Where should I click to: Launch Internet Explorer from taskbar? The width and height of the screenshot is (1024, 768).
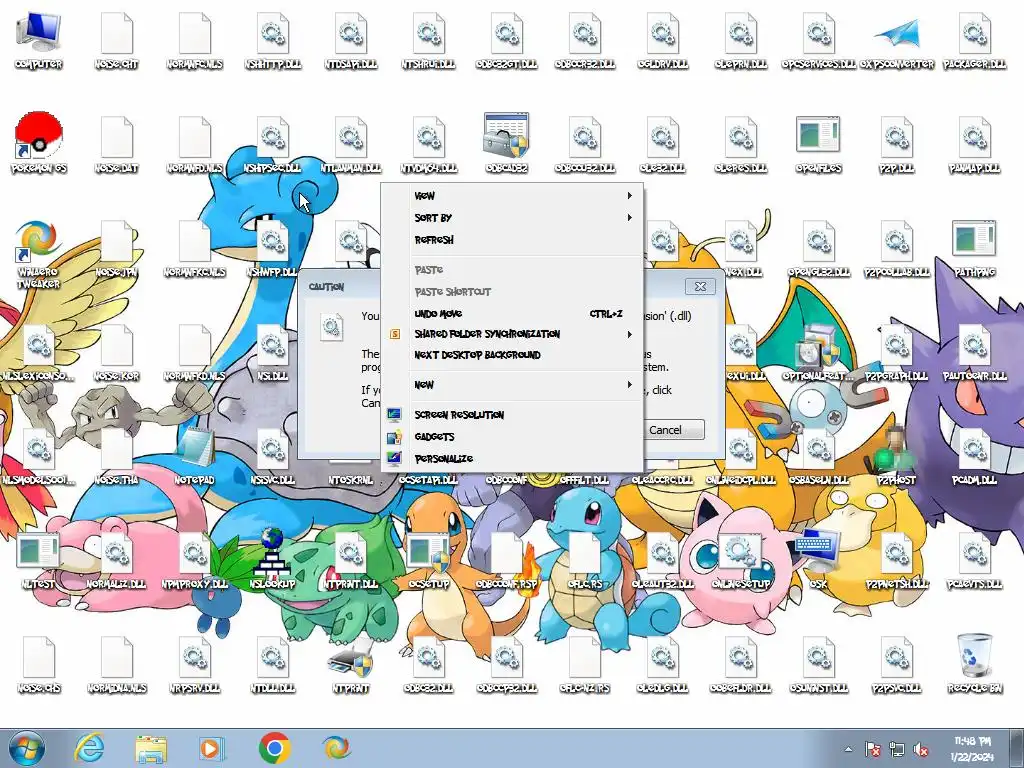tap(89, 748)
